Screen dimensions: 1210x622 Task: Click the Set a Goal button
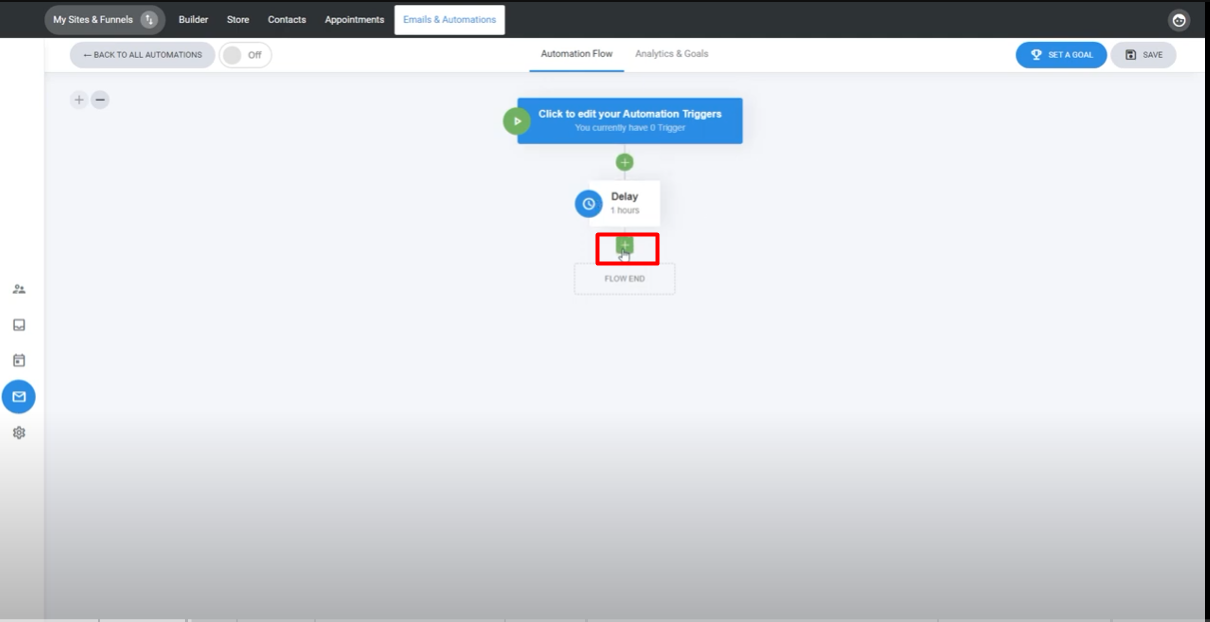tap(1061, 55)
